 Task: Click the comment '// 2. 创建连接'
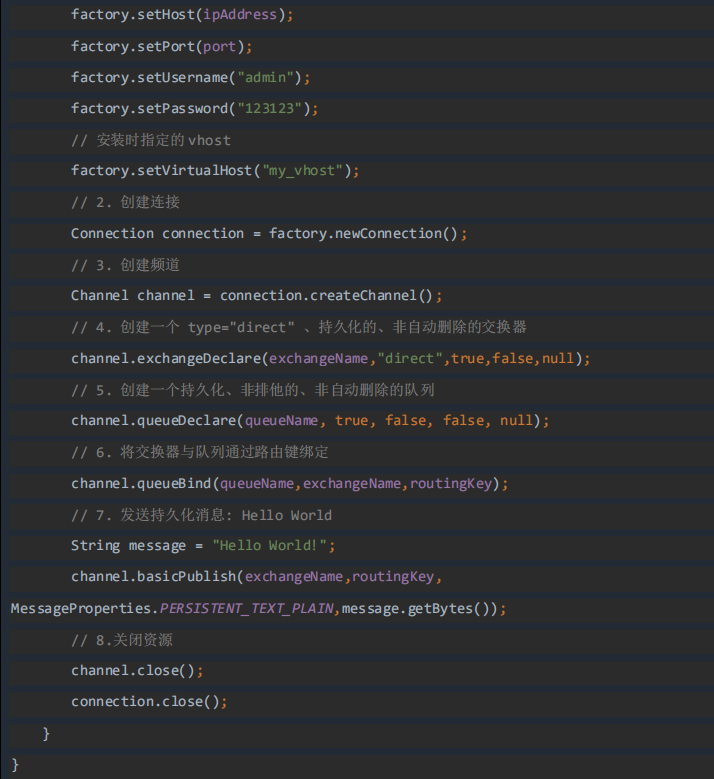coord(125,202)
